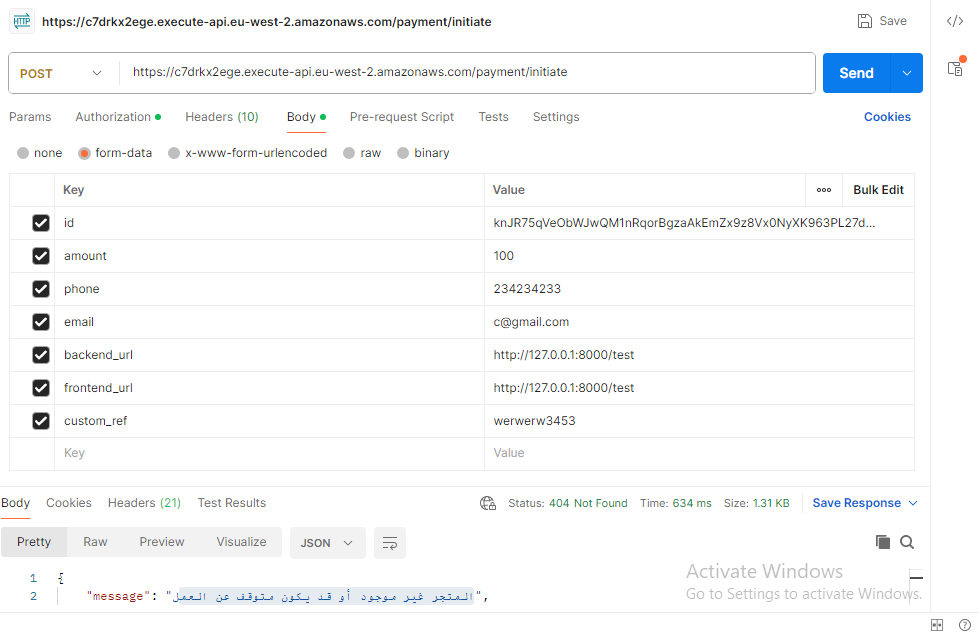Disable the custom_ref row checkbox

click(x=41, y=421)
